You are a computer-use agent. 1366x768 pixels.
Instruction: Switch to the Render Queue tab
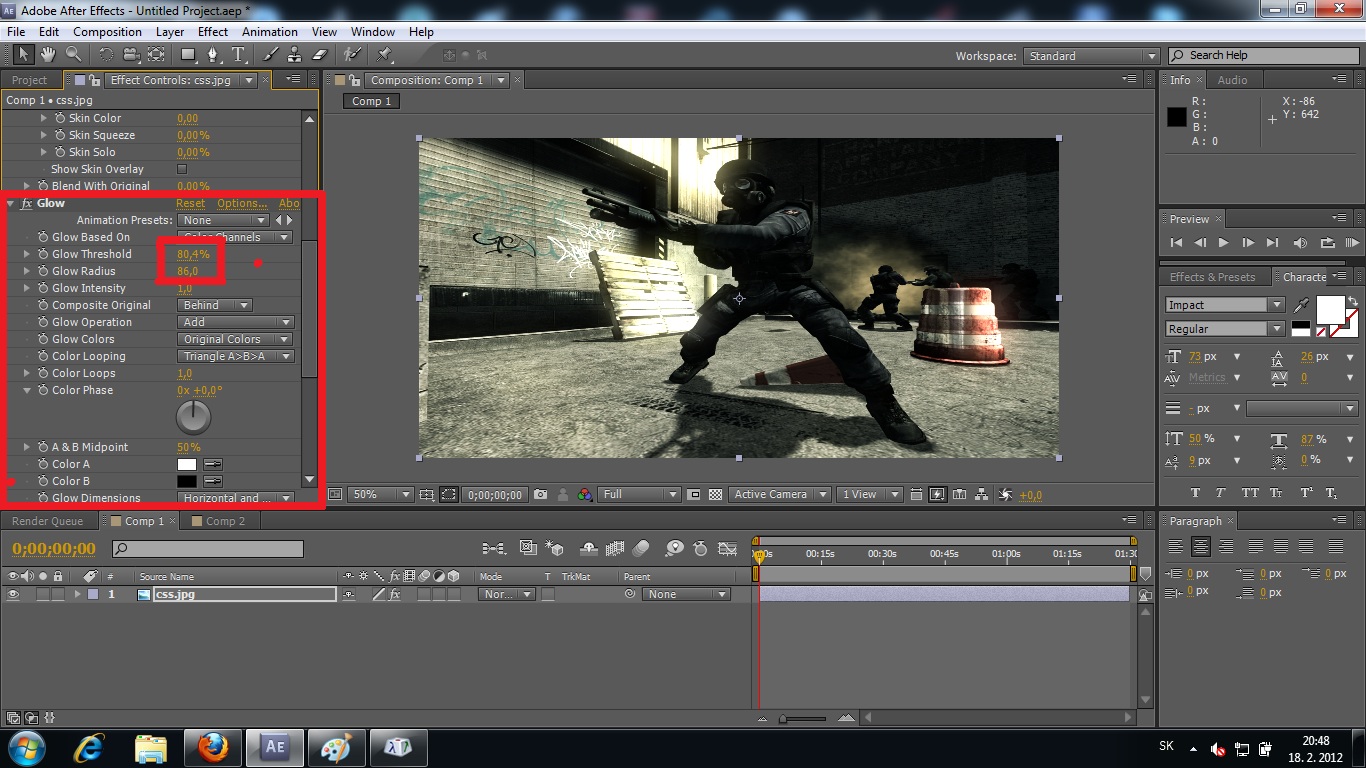pyautogui.click(x=47, y=521)
